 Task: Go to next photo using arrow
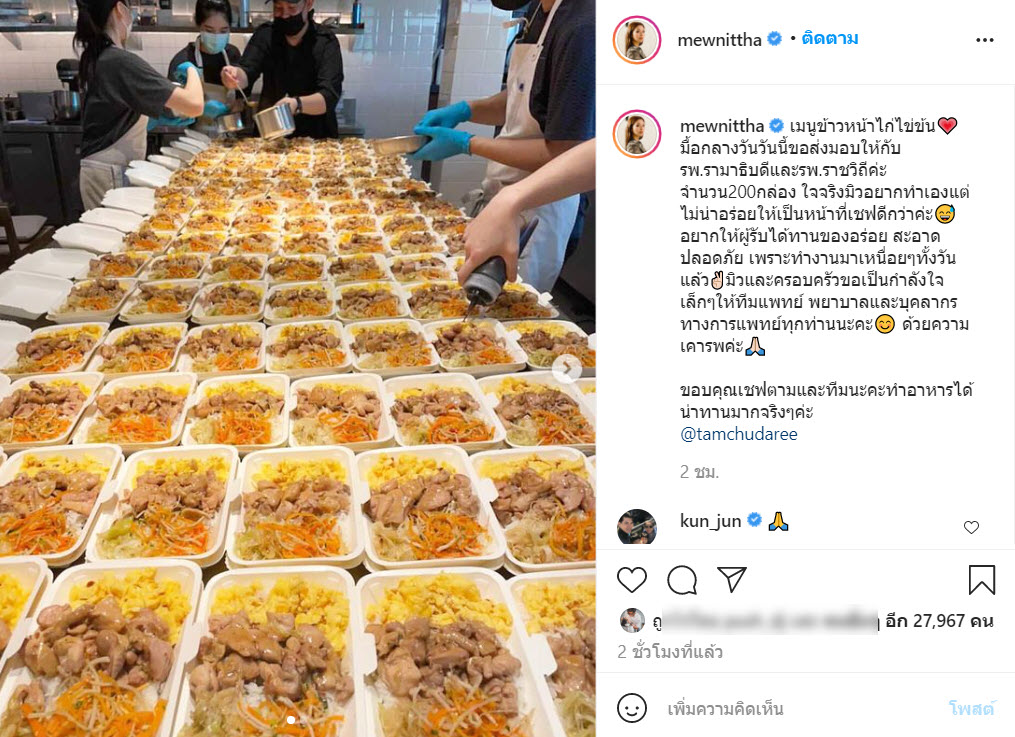(x=566, y=369)
